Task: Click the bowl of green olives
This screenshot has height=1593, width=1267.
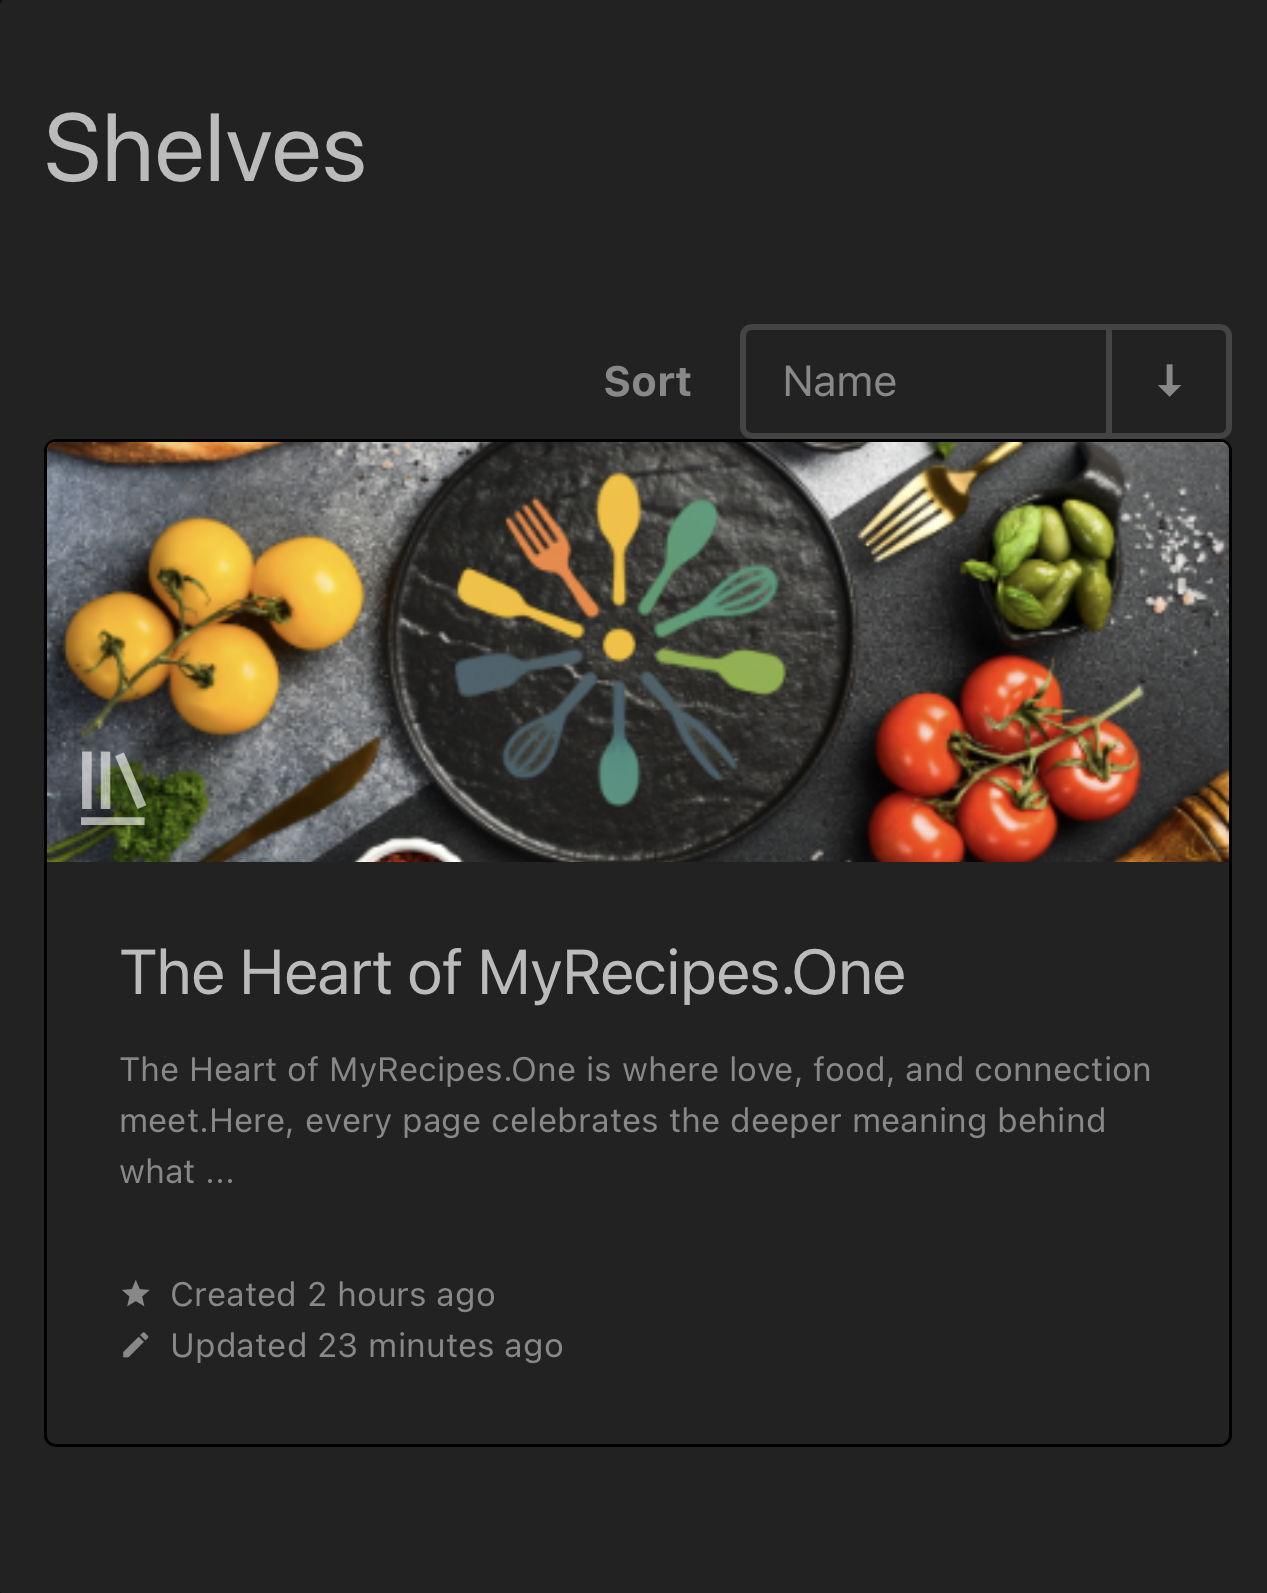Action: [x=1050, y=563]
